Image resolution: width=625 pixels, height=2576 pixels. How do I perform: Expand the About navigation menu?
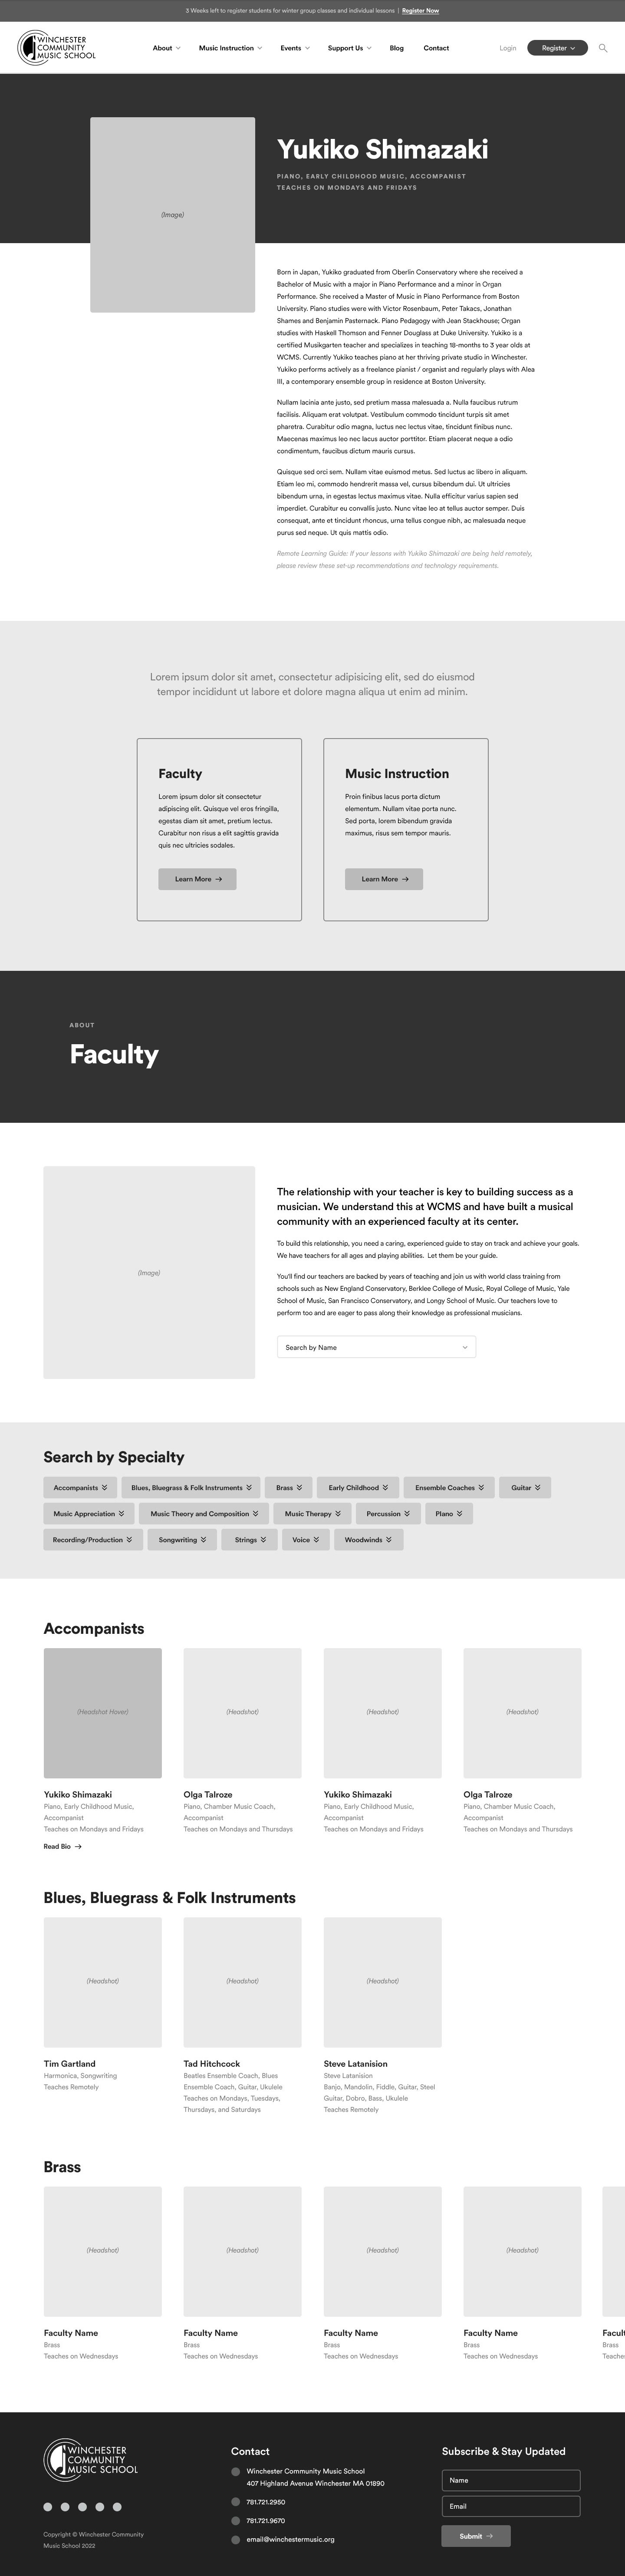[166, 48]
